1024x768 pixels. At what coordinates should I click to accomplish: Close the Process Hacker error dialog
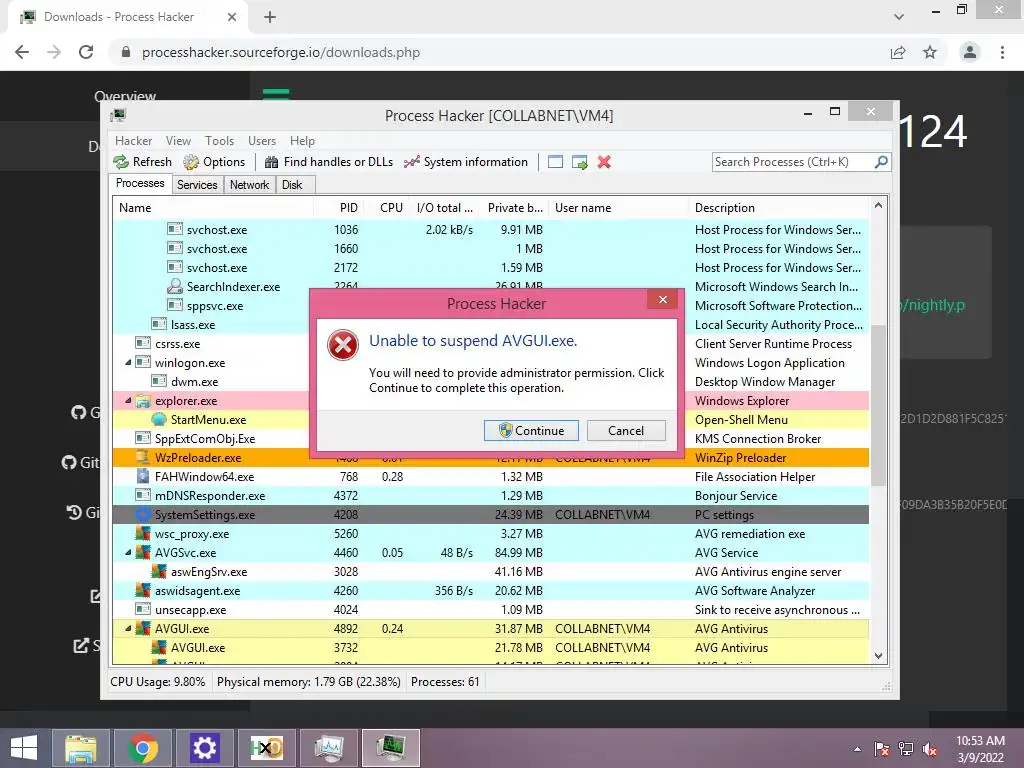(663, 299)
